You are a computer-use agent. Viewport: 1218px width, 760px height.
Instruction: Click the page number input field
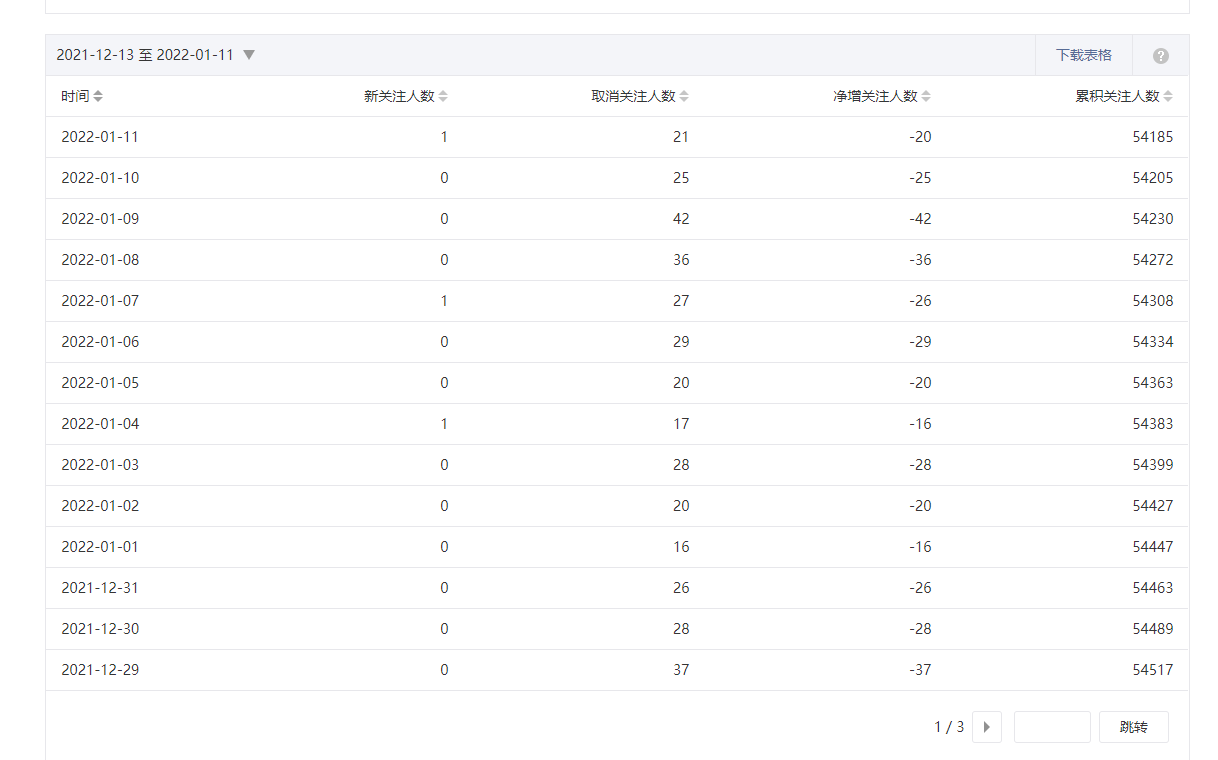(1051, 727)
